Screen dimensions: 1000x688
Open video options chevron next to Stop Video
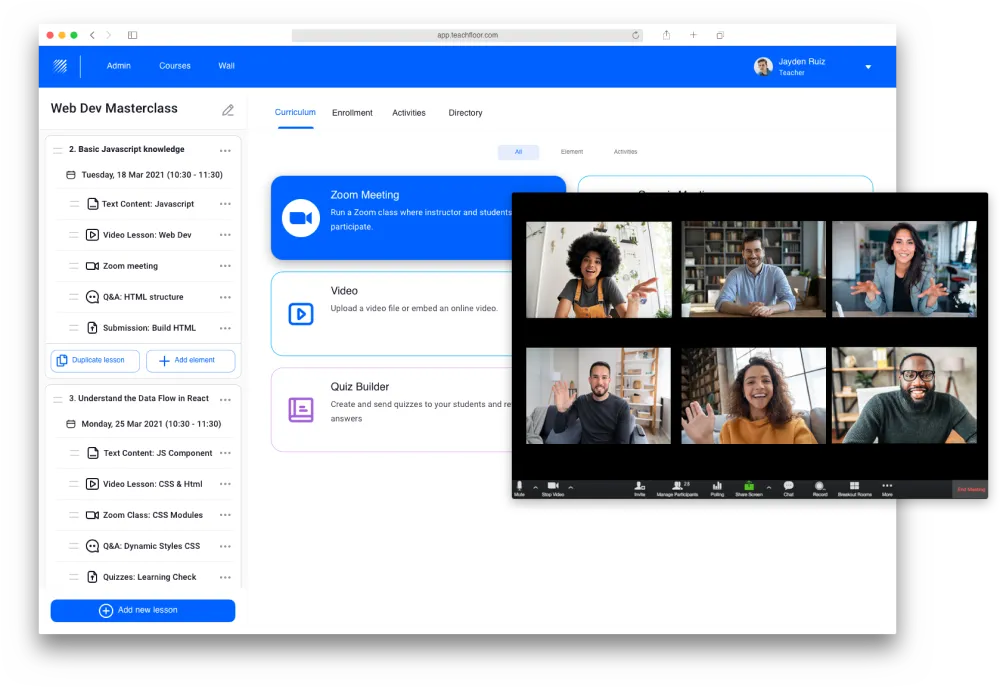click(x=571, y=486)
